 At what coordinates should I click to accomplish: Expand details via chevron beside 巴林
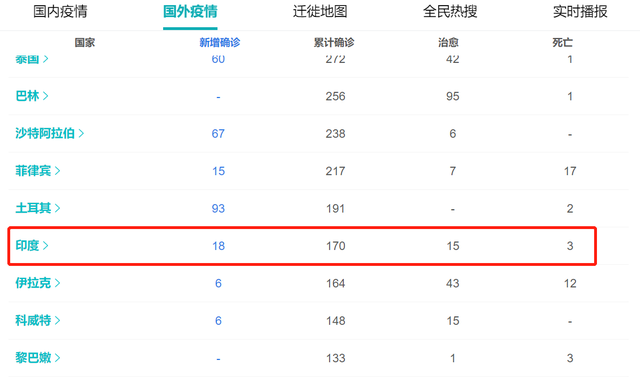click(45, 96)
